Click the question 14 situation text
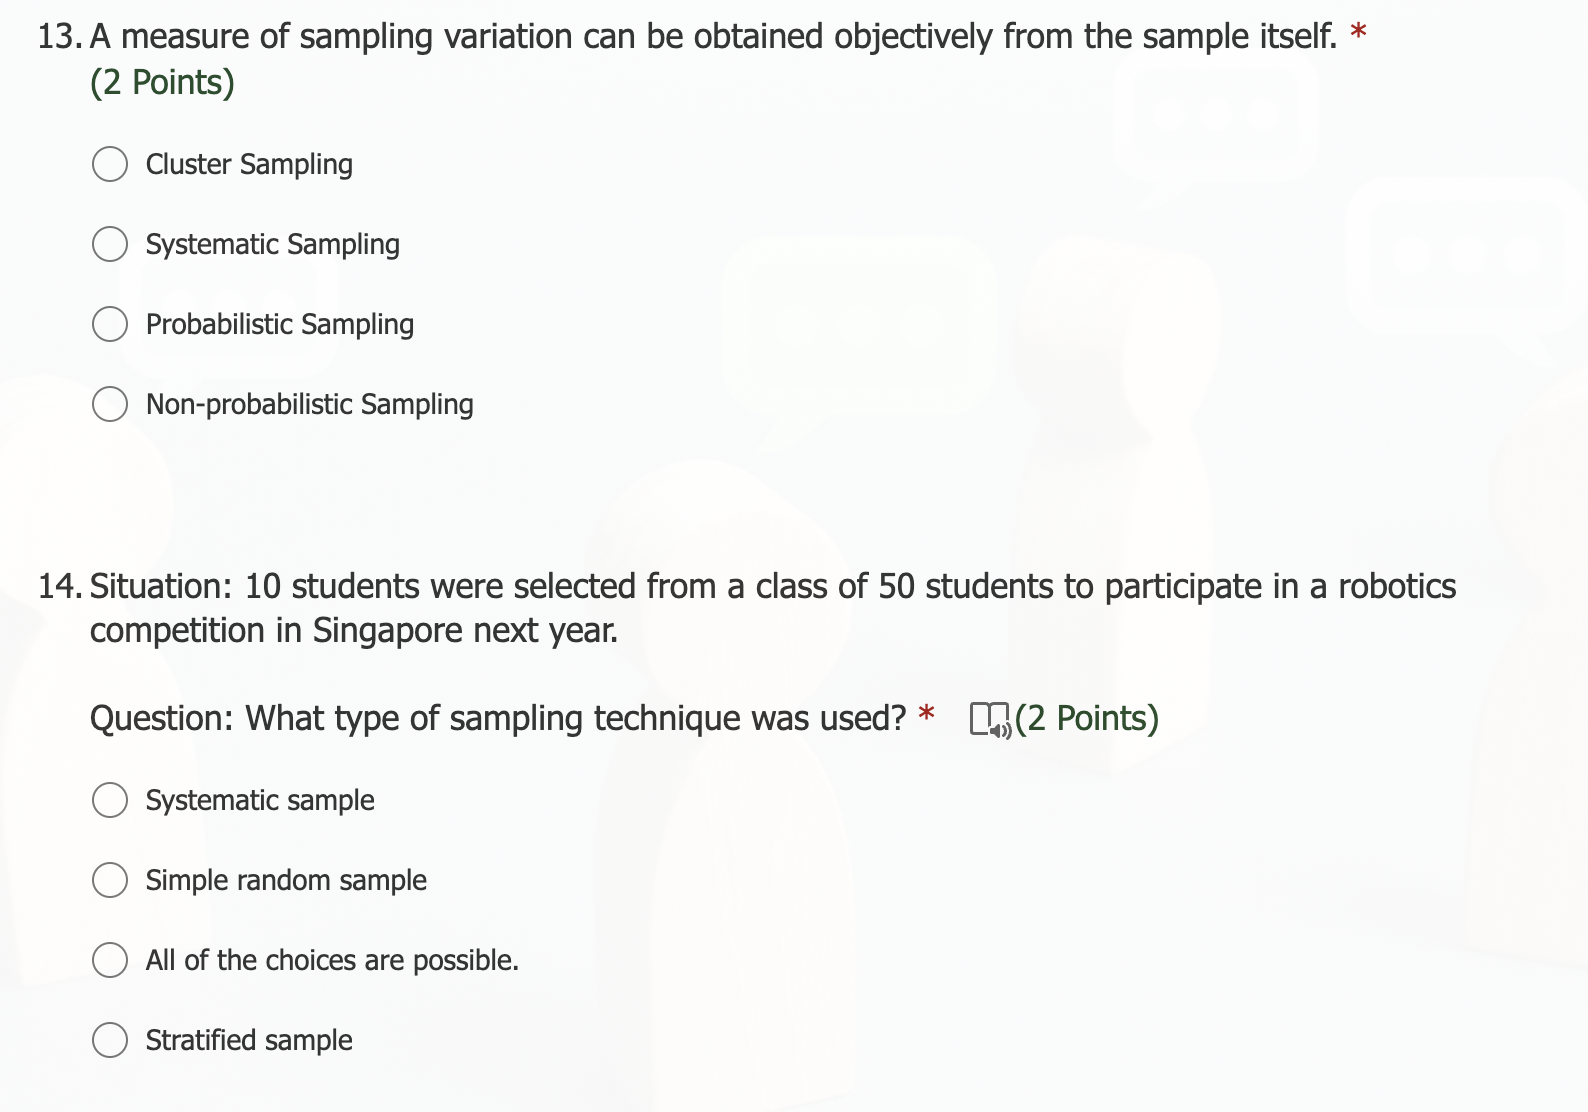 coord(700,587)
